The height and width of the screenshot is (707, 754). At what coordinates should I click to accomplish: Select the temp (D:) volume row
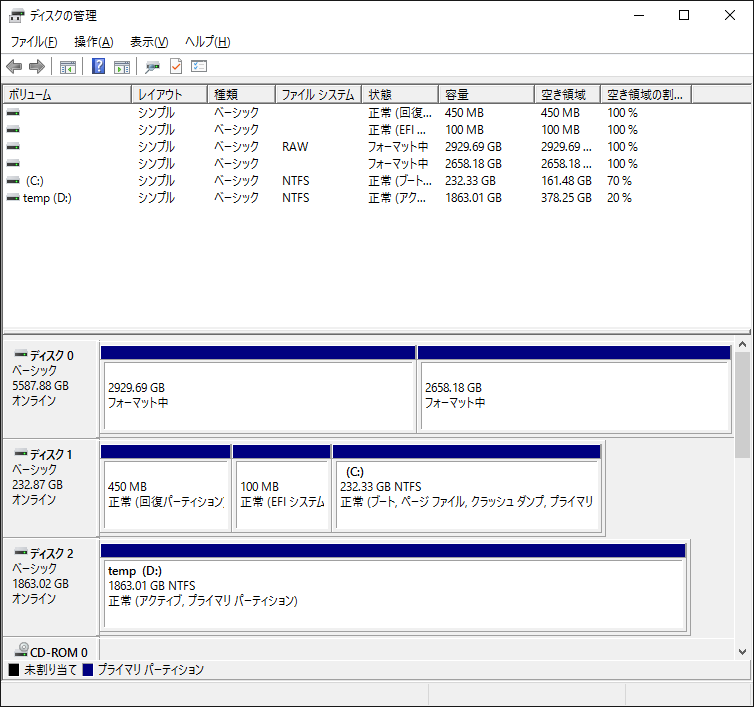(x=46, y=198)
